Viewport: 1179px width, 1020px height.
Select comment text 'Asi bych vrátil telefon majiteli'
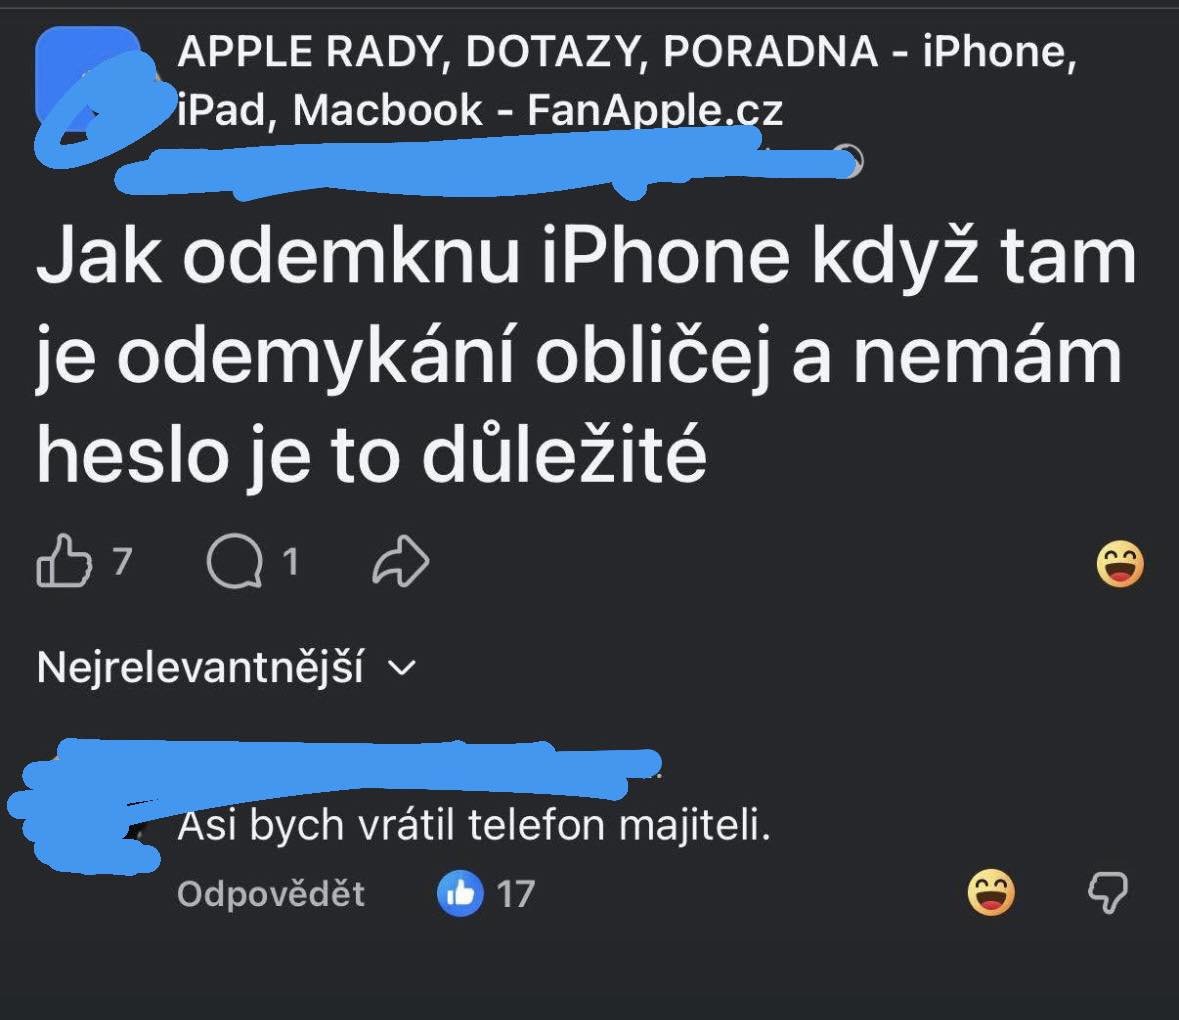[x=474, y=825]
